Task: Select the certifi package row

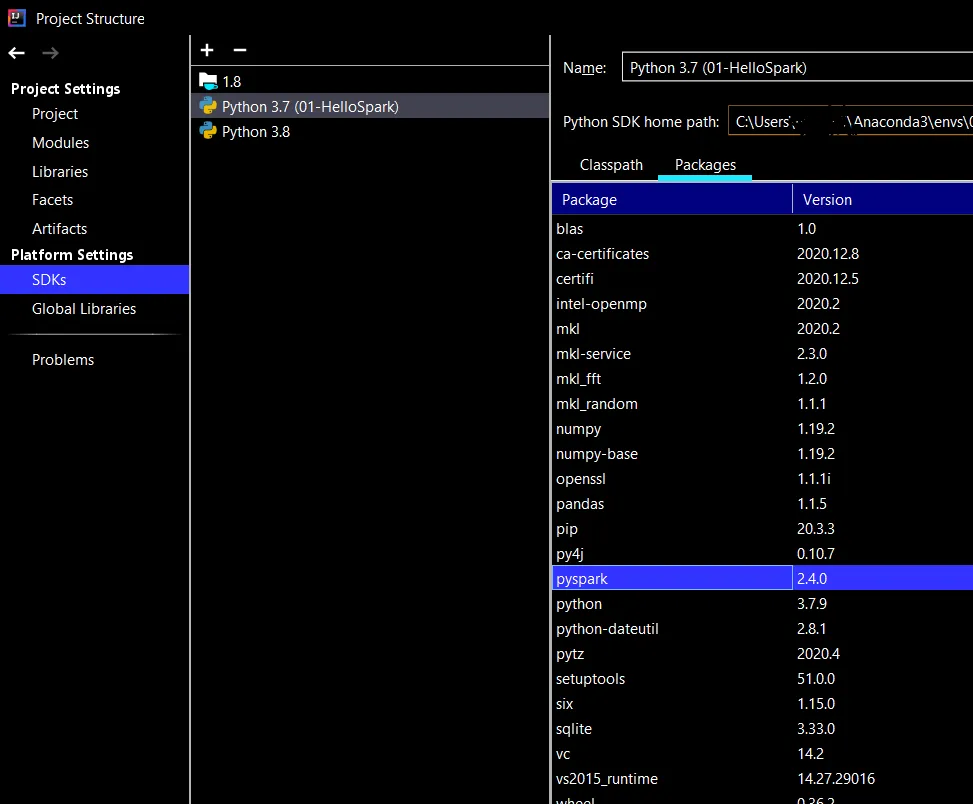Action: [762, 279]
